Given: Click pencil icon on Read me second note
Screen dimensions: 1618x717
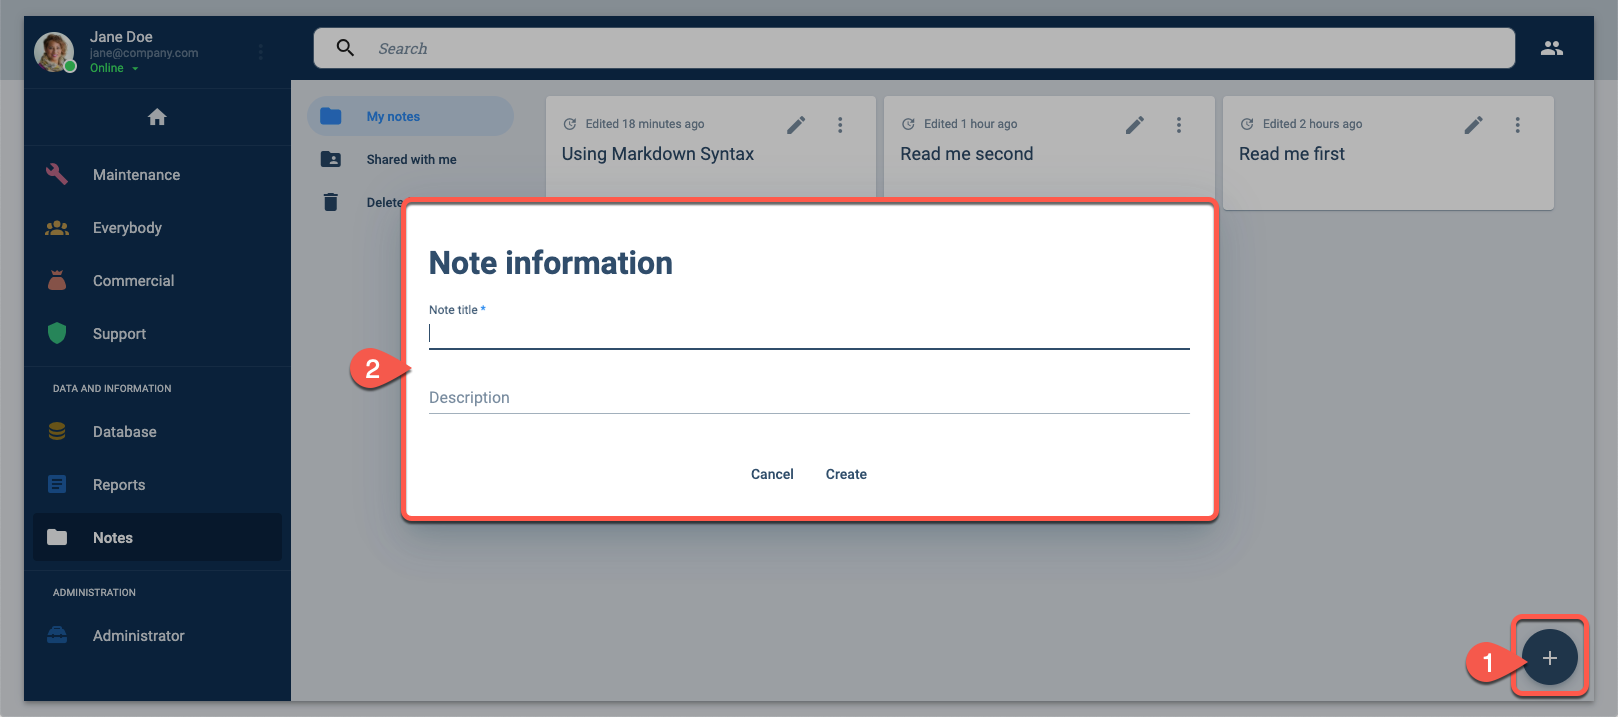Looking at the screenshot, I should pyautogui.click(x=1135, y=125).
